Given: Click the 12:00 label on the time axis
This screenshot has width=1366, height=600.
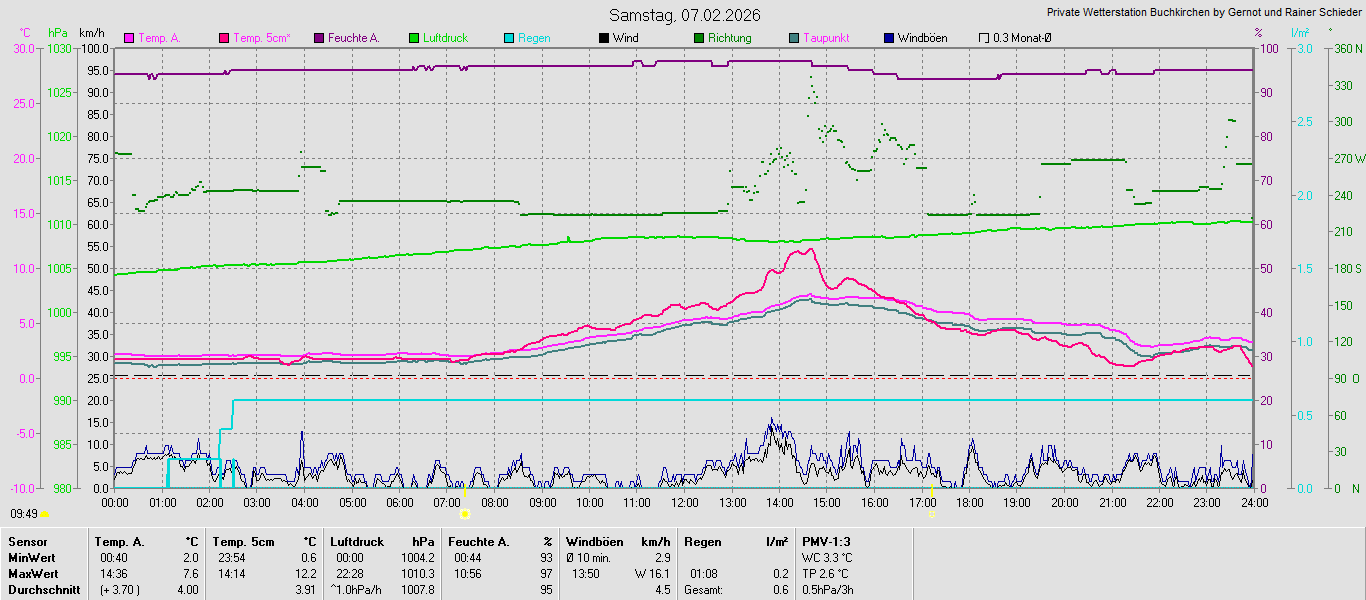Looking at the screenshot, I should click(684, 501).
